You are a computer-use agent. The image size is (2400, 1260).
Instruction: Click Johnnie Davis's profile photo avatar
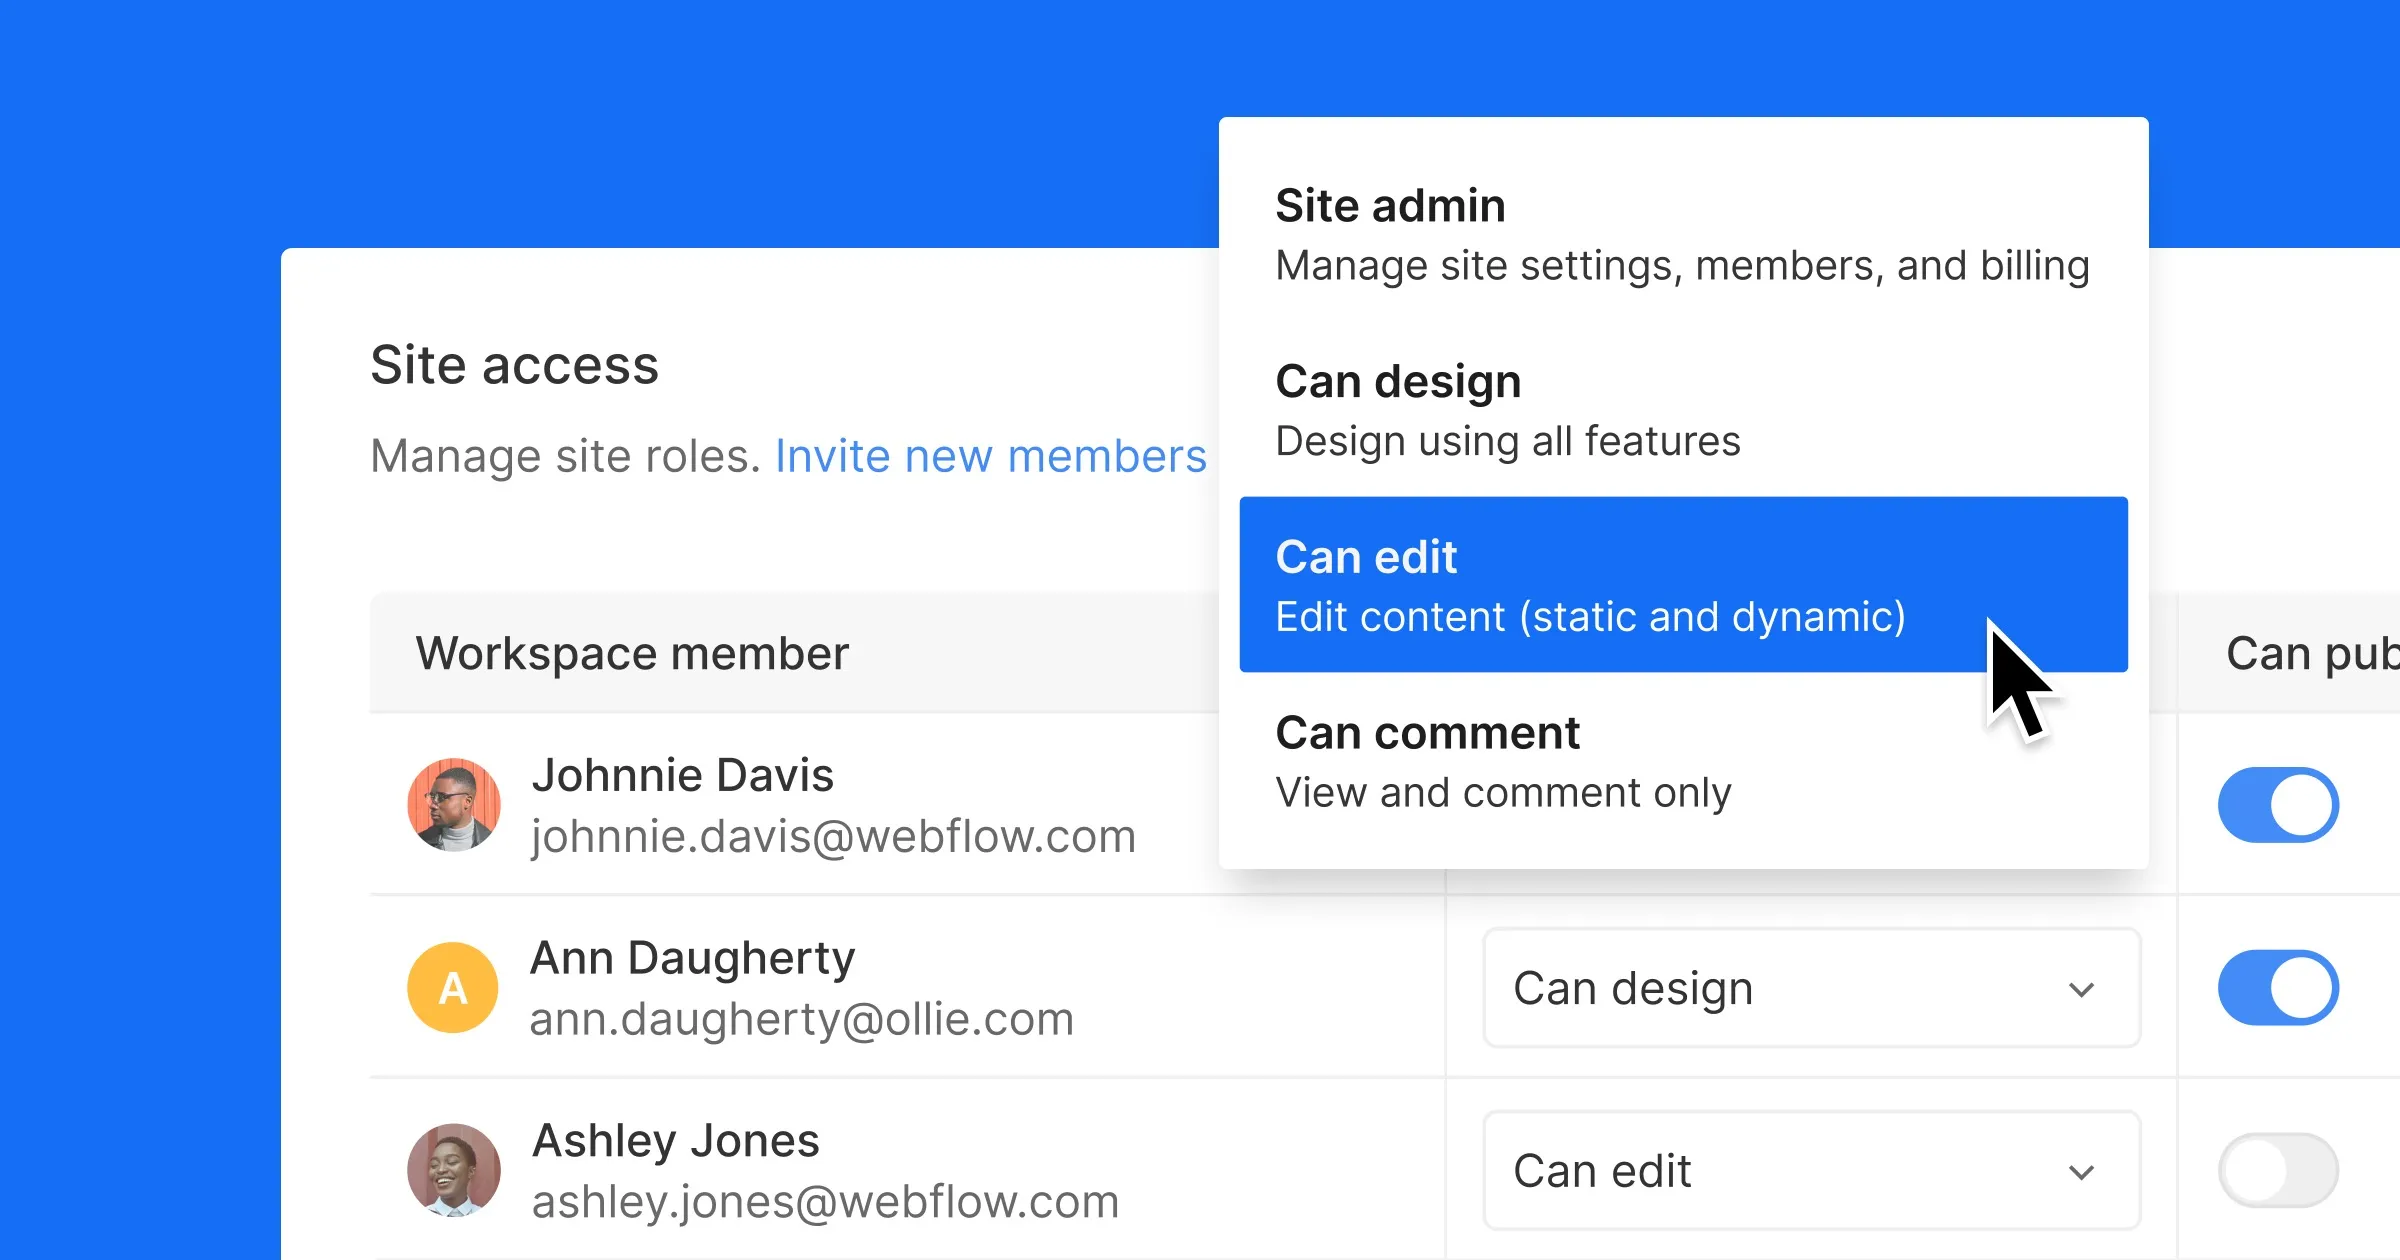[x=453, y=804]
